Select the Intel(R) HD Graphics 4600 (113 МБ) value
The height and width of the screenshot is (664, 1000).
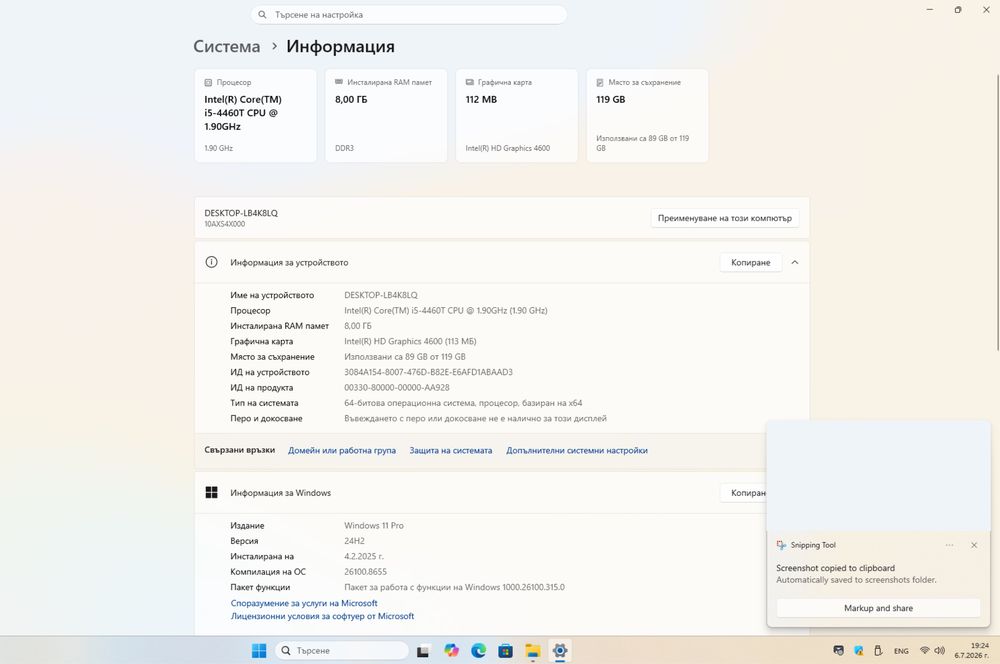pyautogui.click(x=410, y=341)
